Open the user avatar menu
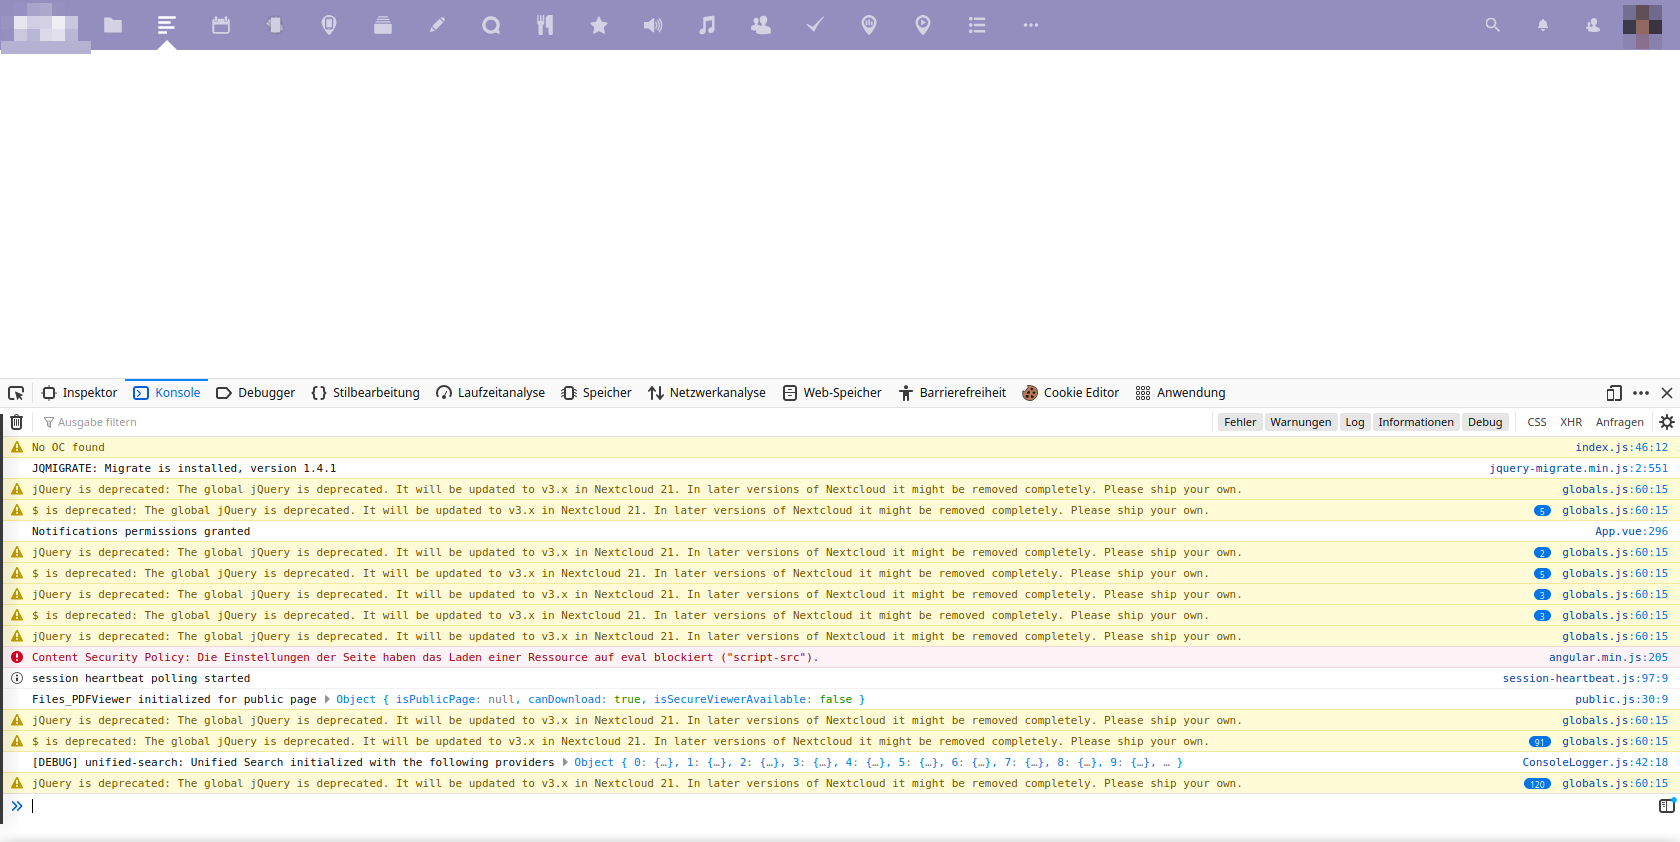The height and width of the screenshot is (842, 1680). [1642, 25]
